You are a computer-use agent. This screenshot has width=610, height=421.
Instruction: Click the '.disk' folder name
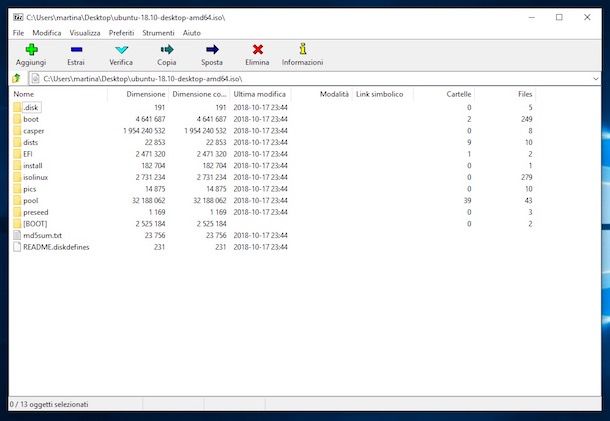(x=31, y=107)
